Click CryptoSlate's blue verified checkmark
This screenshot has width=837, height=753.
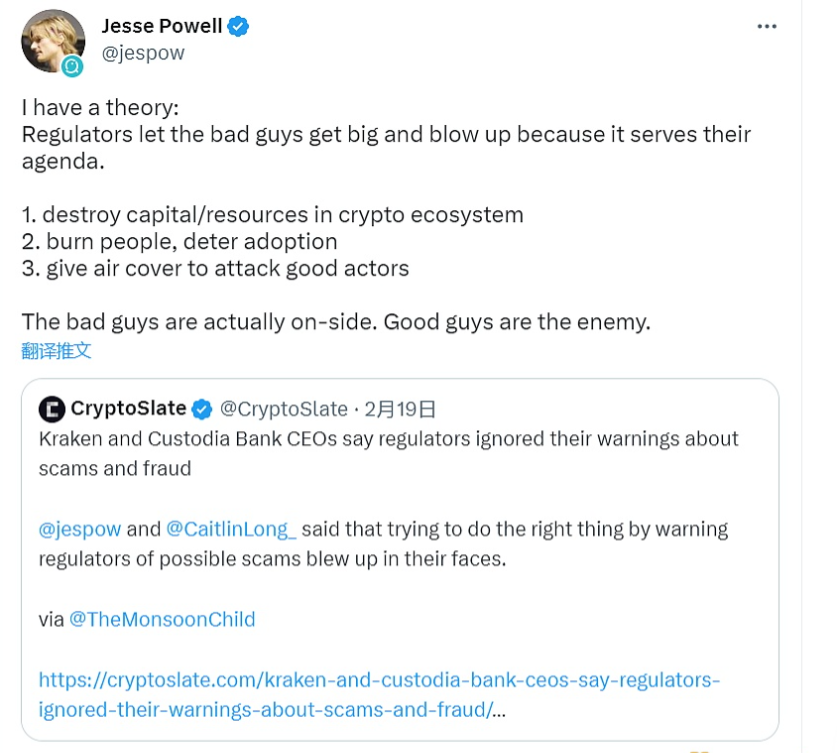202,408
